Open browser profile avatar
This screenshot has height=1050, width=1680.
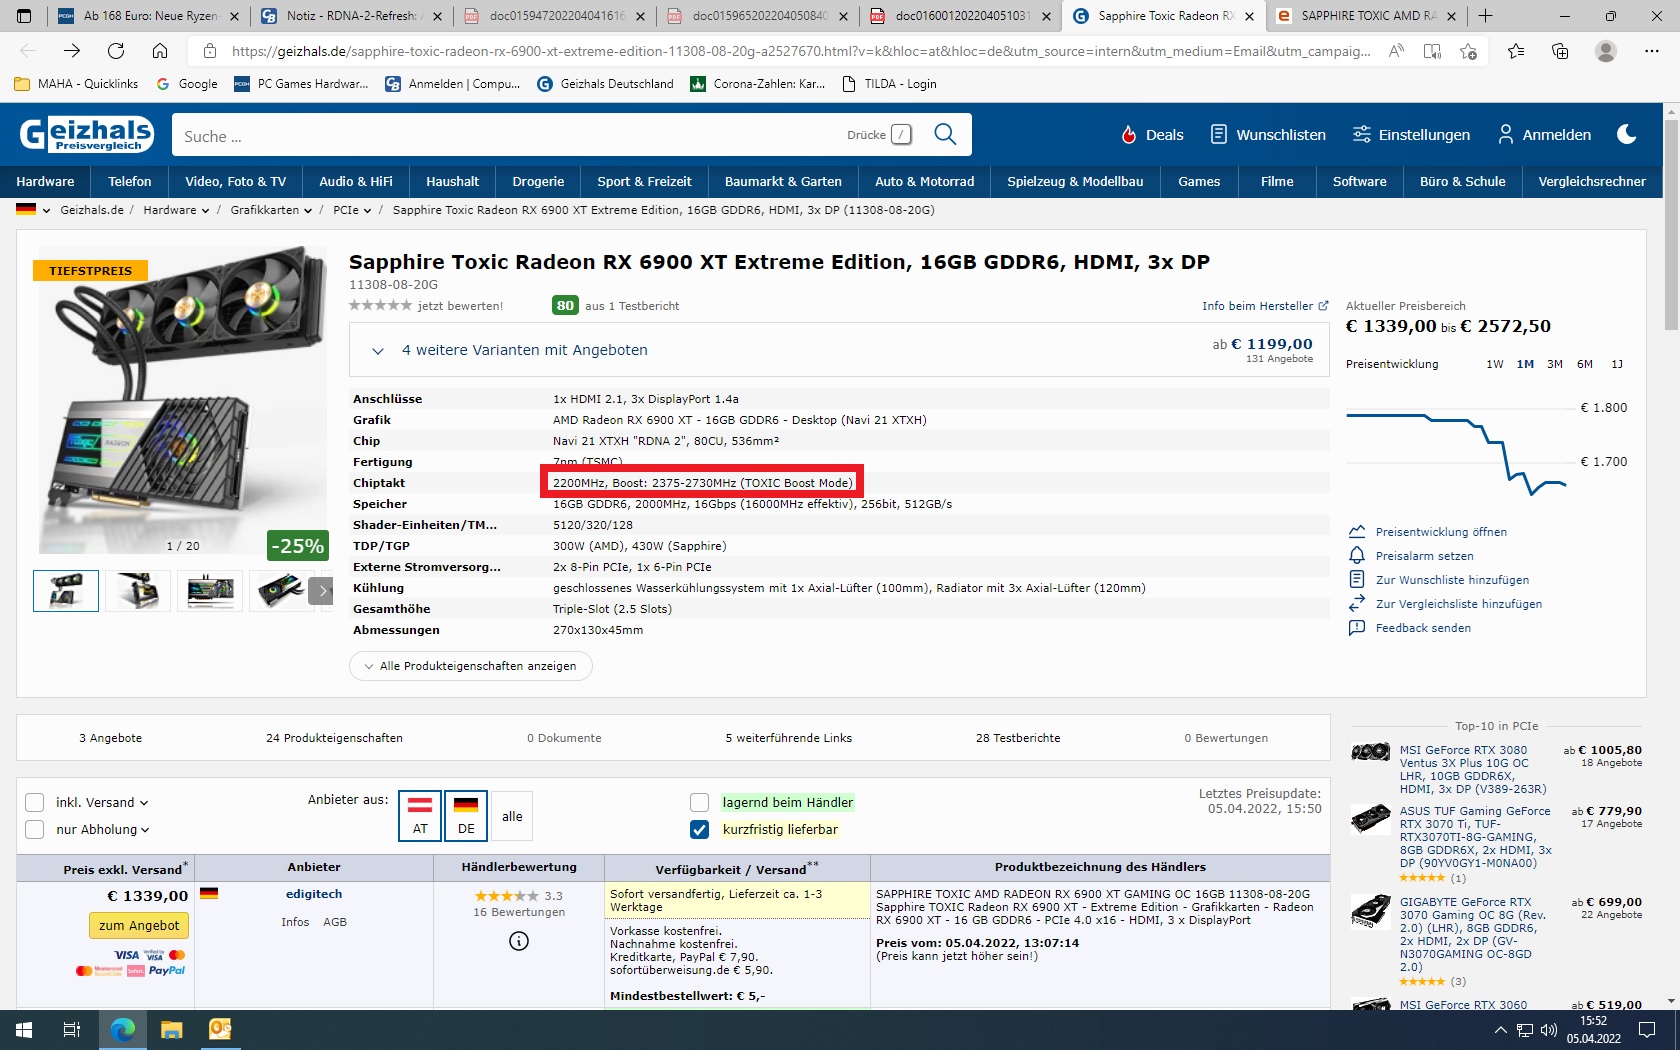pos(1606,51)
